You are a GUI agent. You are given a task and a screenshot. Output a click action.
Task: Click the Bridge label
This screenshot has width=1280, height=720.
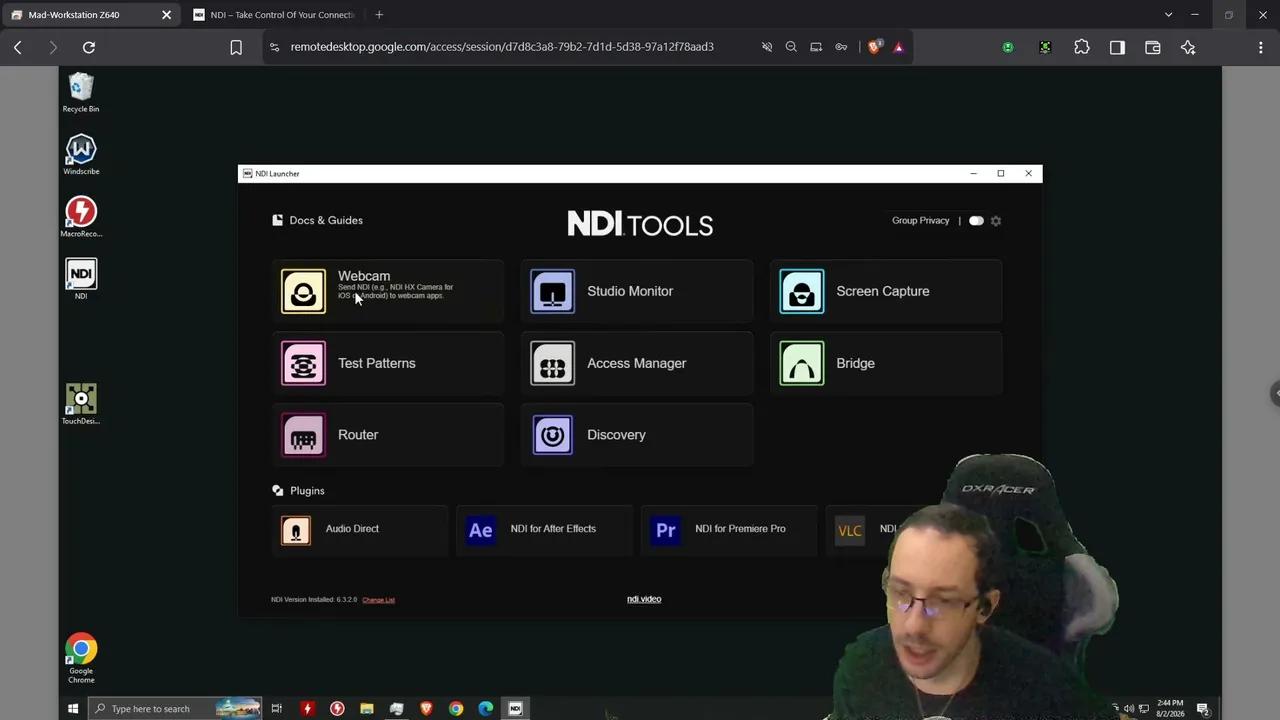pyautogui.click(x=856, y=363)
